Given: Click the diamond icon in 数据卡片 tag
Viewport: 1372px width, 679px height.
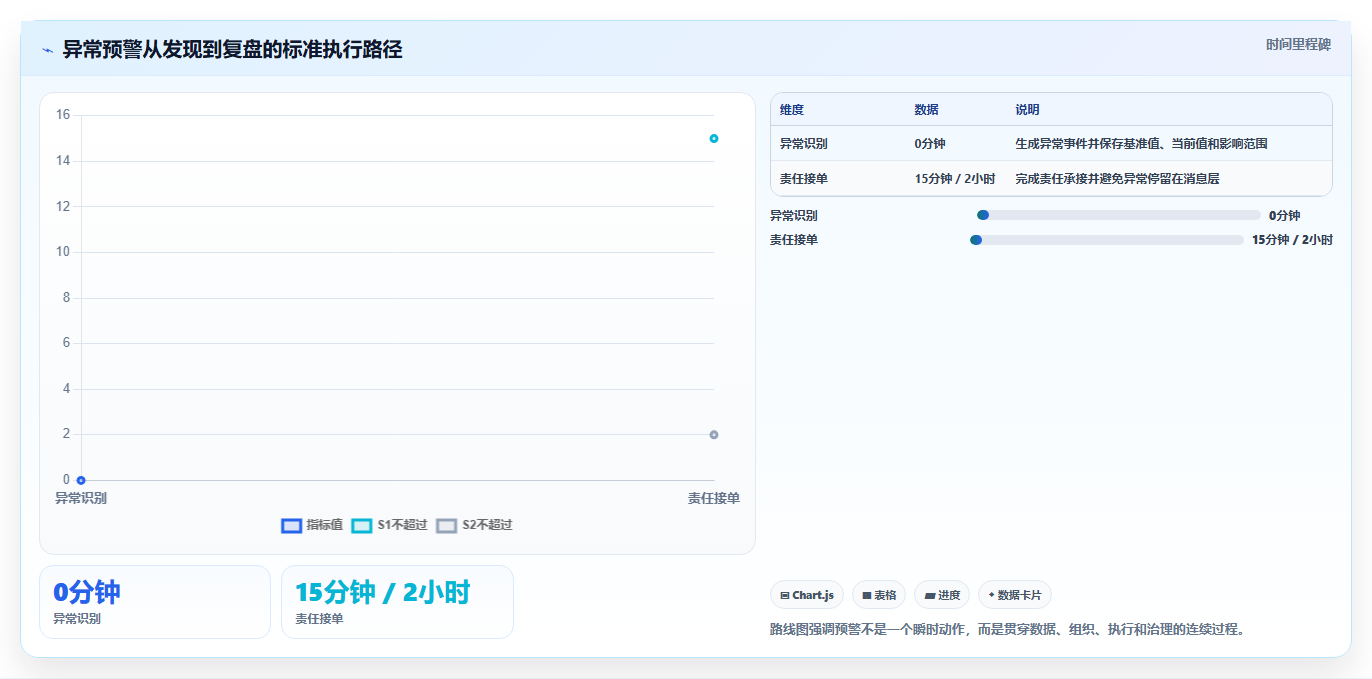Looking at the screenshot, I should (x=991, y=595).
